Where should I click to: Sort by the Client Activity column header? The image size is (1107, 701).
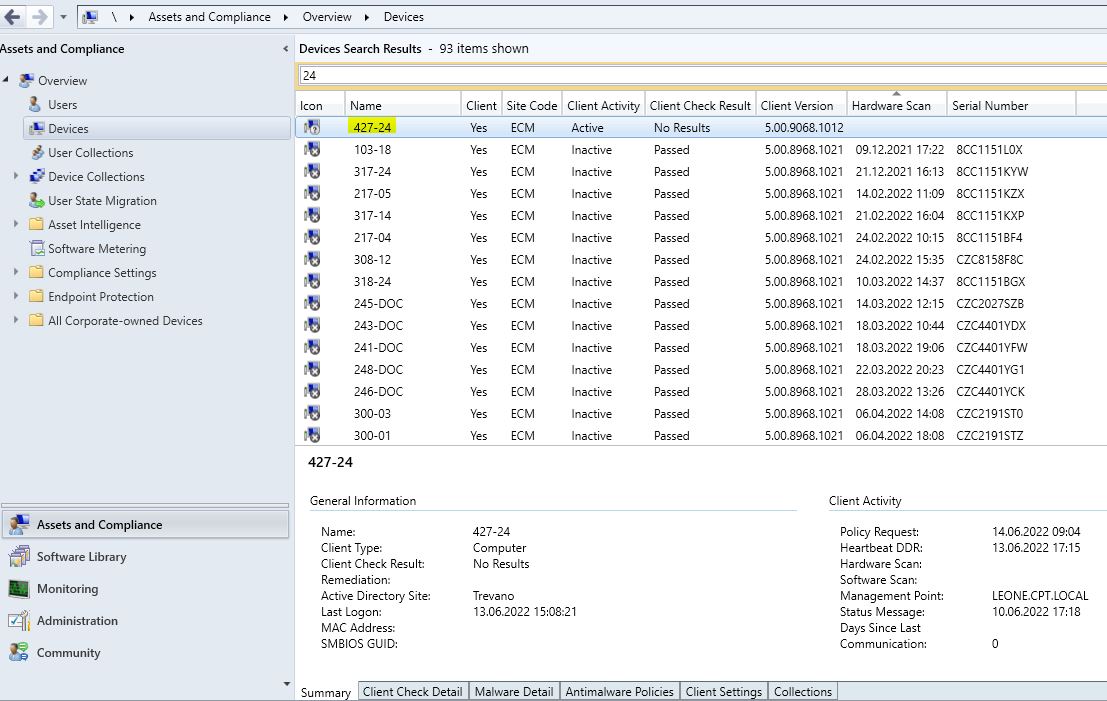tap(603, 105)
